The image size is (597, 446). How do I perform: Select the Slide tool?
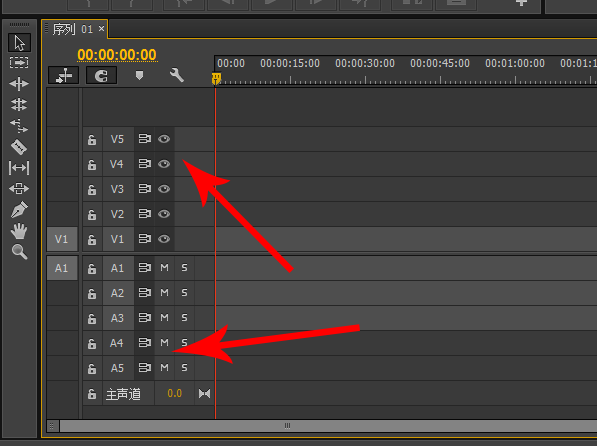(x=19, y=189)
